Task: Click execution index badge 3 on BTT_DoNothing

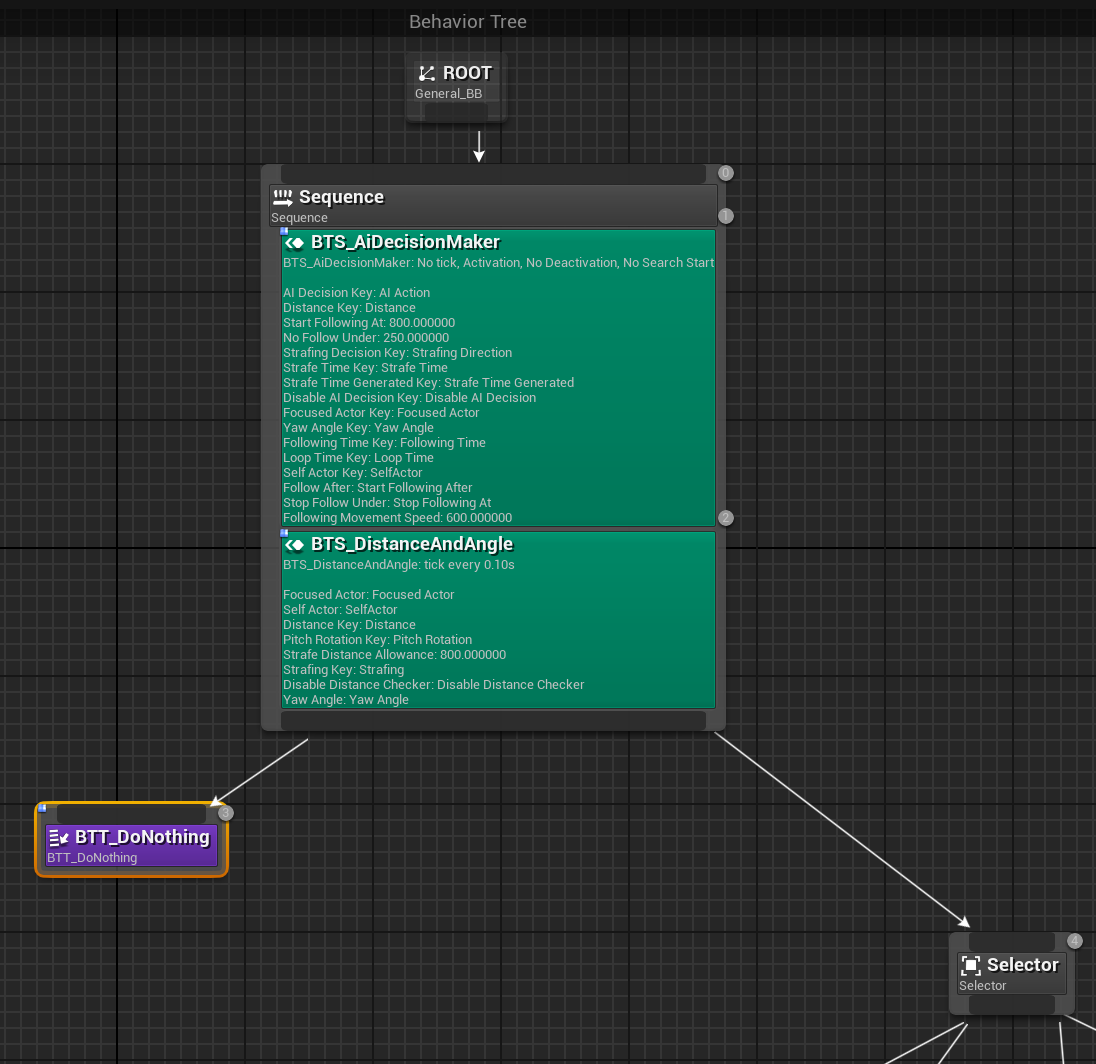Action: click(x=225, y=813)
